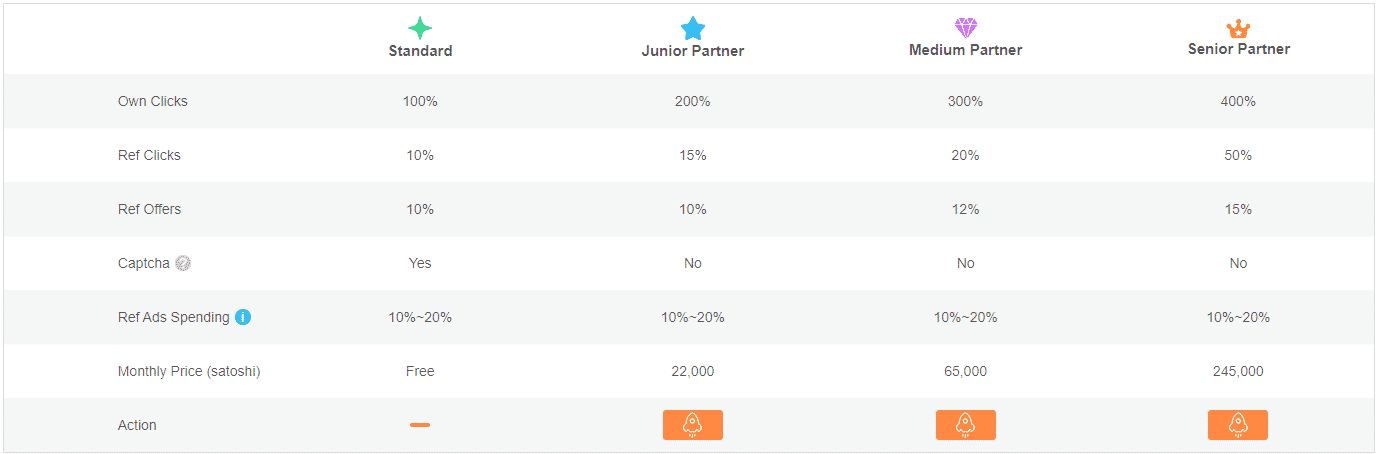Viewport: 1378px width, 454px height.
Task: Upgrade to Senior Partner with rocket button
Action: (1238, 425)
